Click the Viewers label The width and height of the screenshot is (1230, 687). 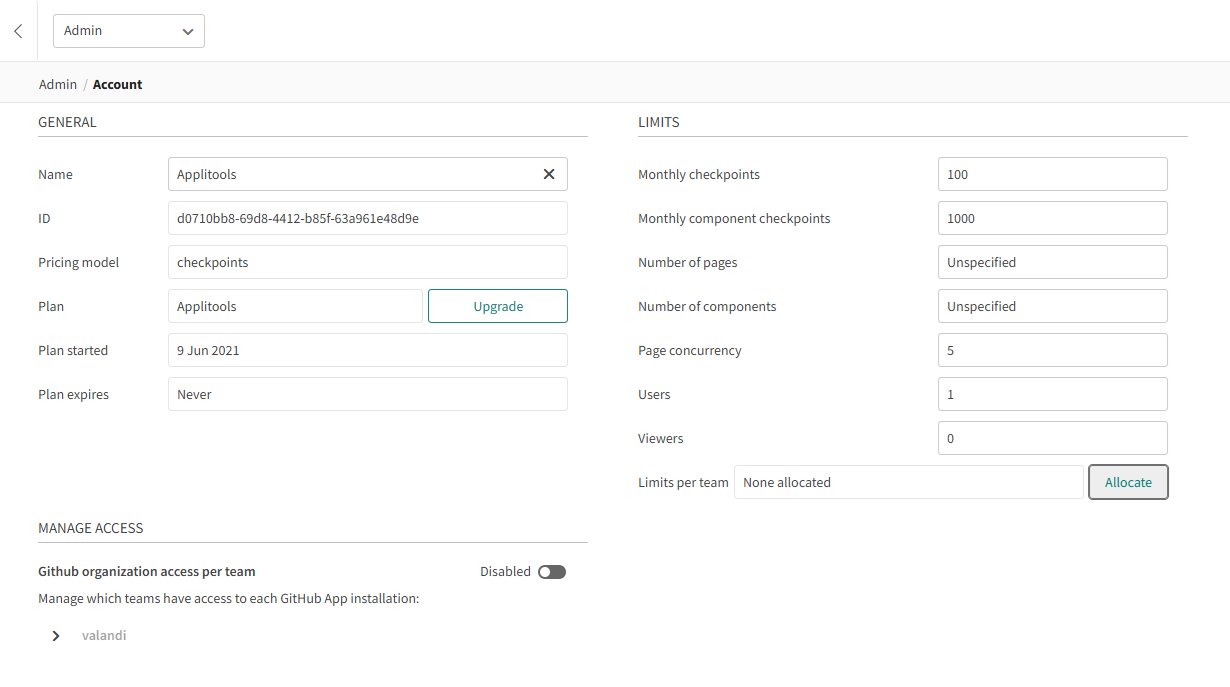[x=661, y=438]
